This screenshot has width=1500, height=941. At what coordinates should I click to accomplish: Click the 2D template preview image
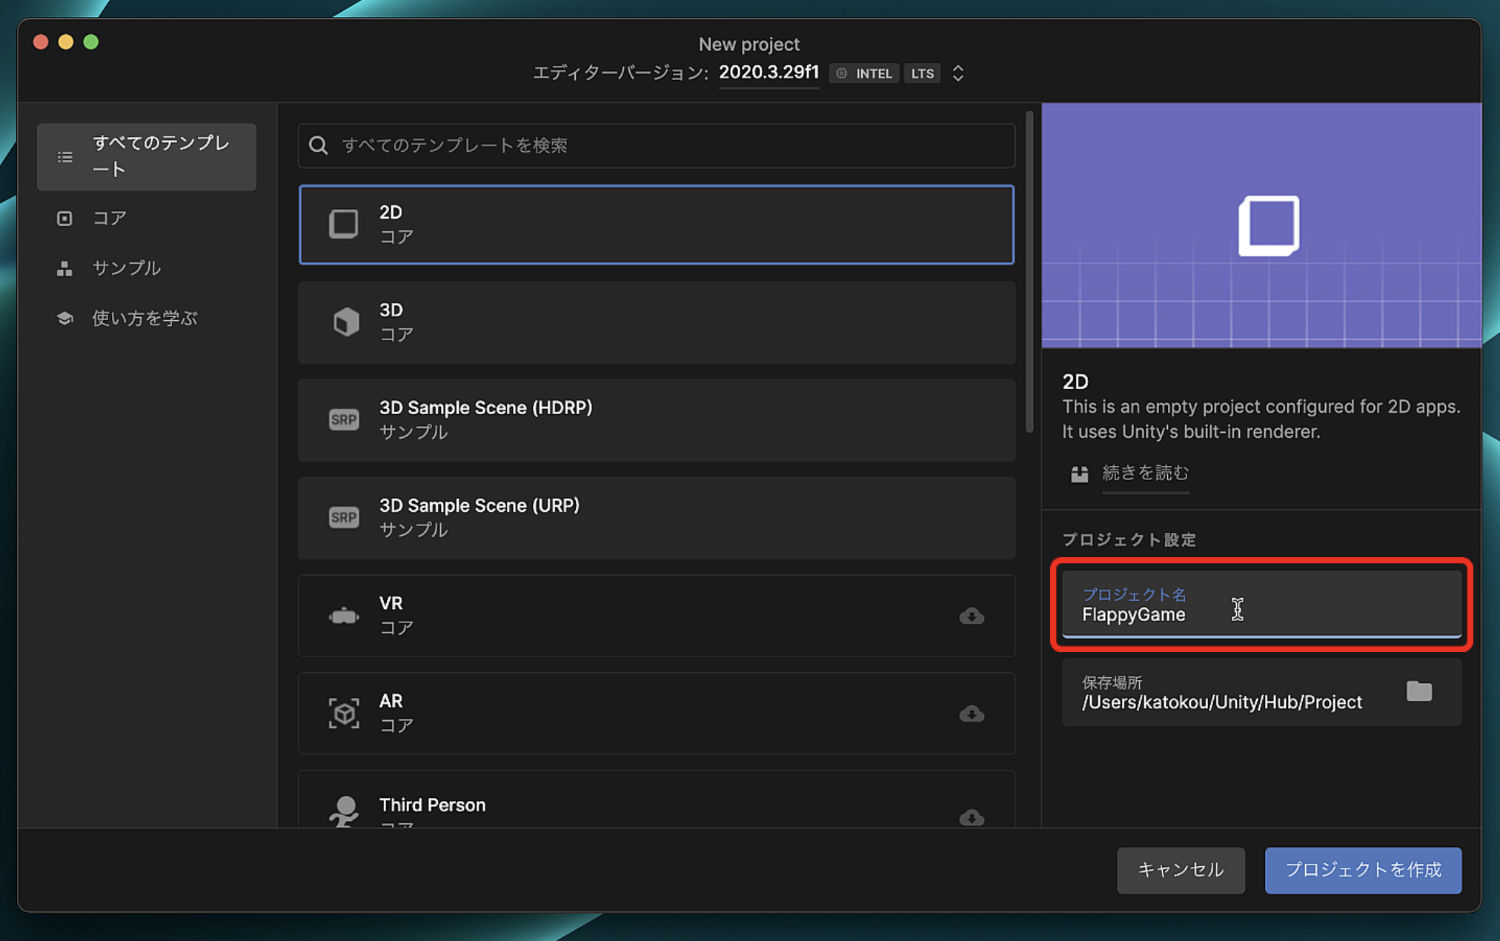click(1261, 225)
